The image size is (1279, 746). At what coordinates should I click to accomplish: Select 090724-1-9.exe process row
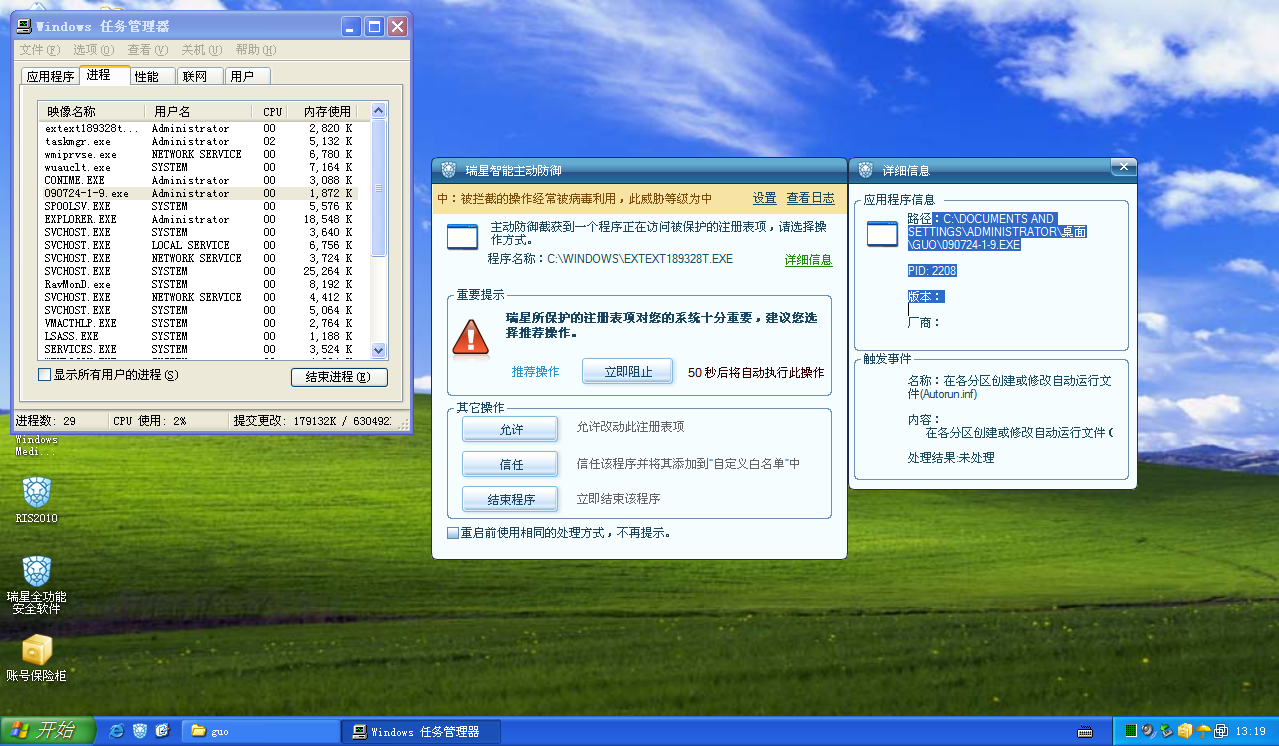click(x=198, y=193)
